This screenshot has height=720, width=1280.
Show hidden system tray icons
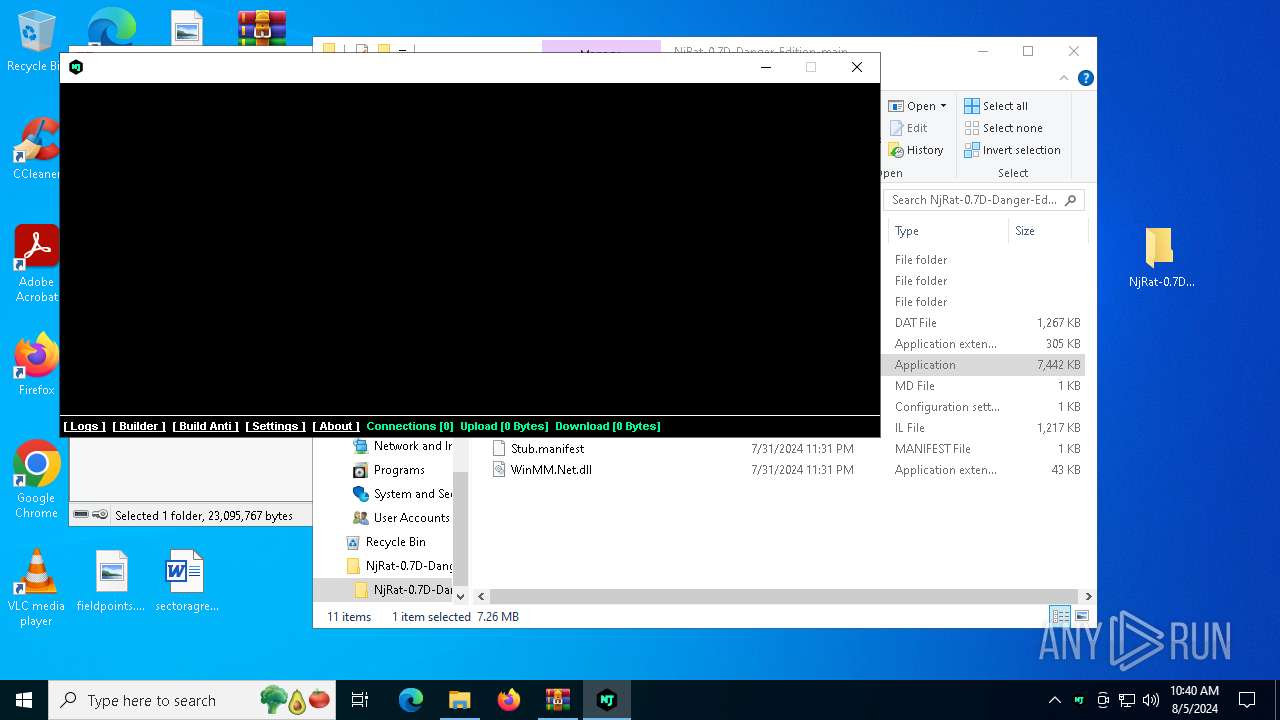[x=1054, y=700]
